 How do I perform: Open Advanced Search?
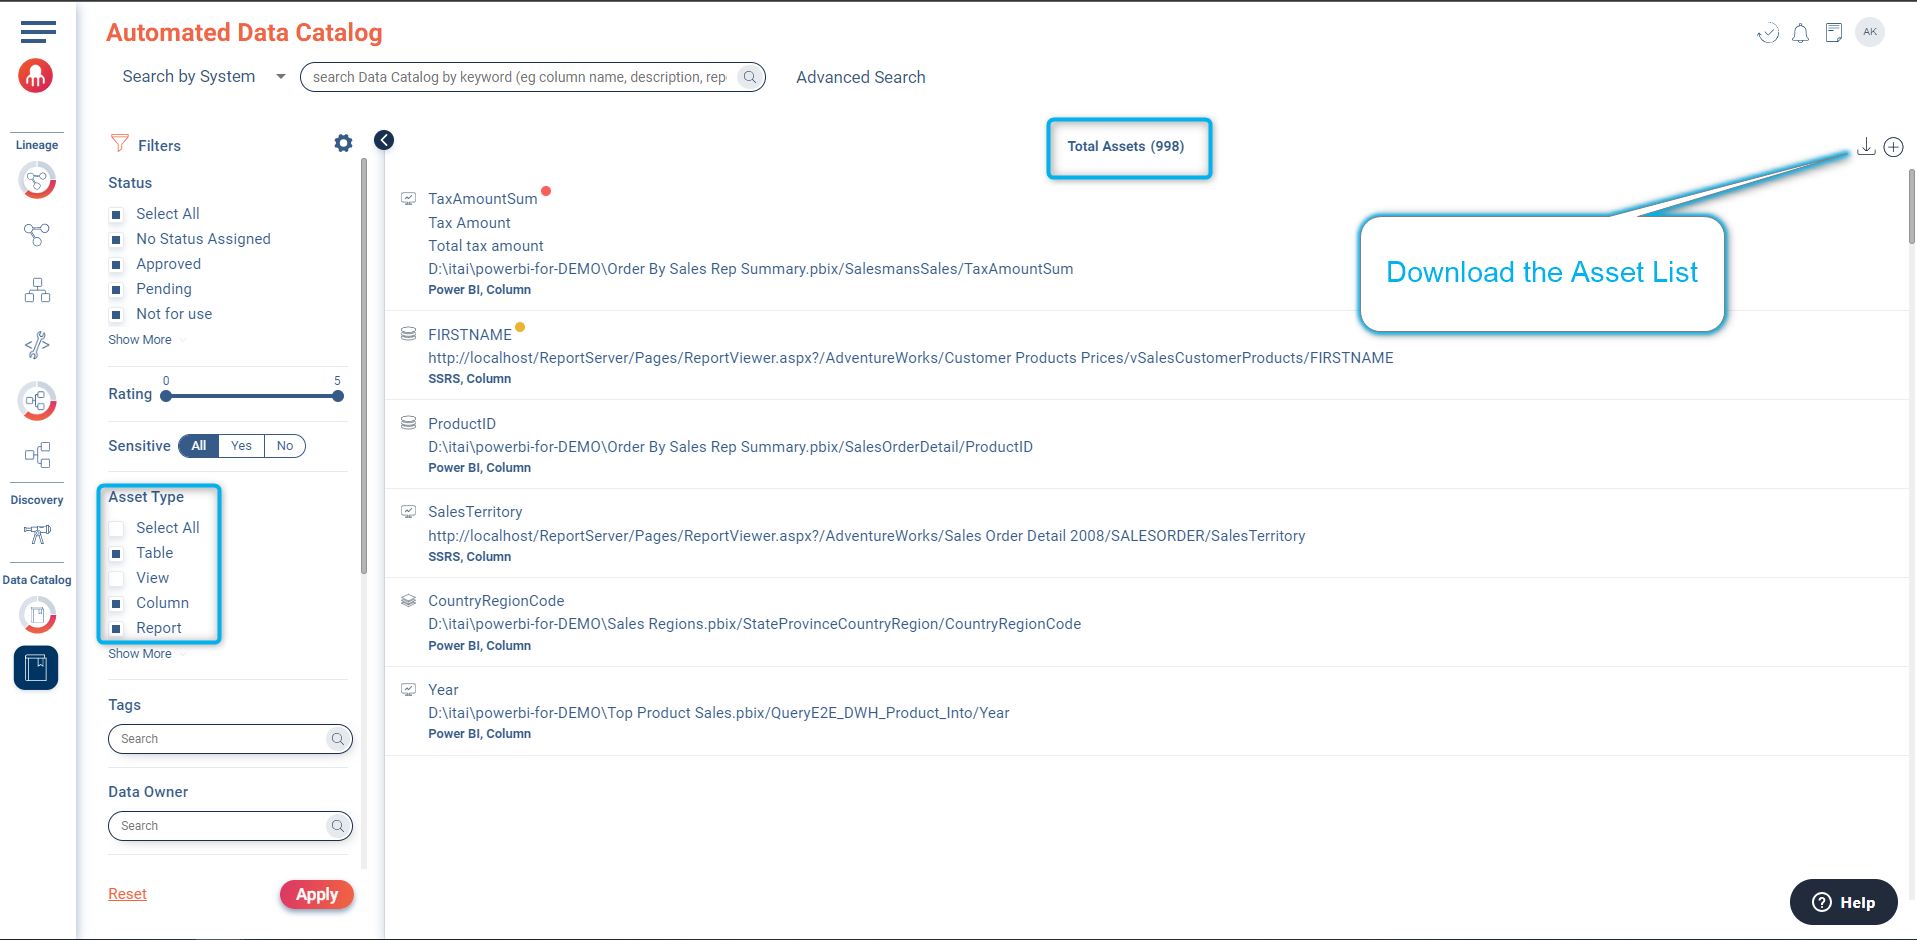pos(860,77)
